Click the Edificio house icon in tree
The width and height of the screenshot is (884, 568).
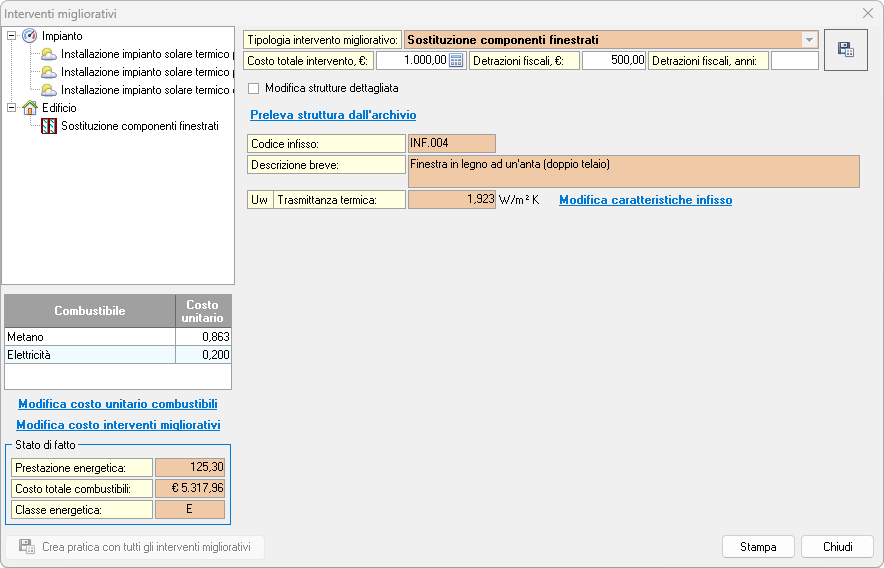pos(30,108)
